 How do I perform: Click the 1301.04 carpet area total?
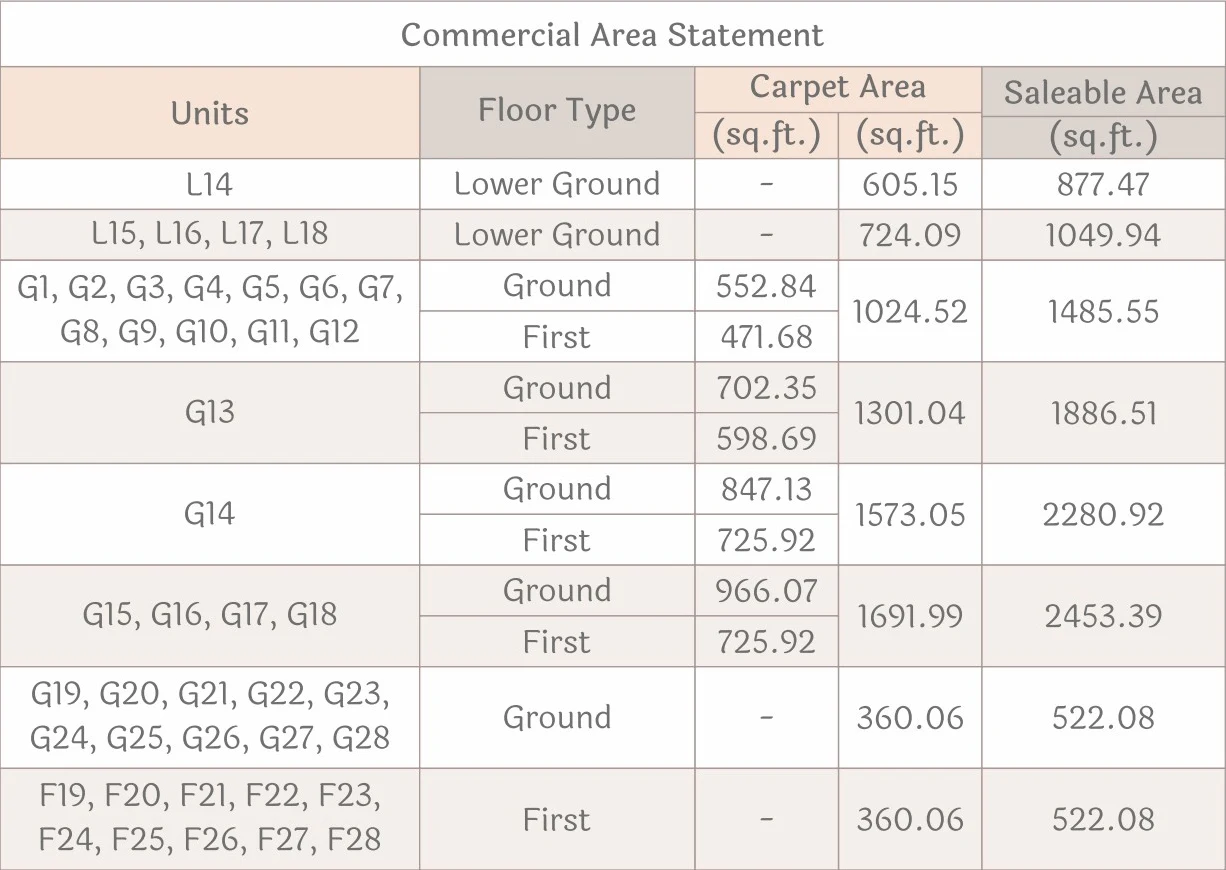coord(910,413)
